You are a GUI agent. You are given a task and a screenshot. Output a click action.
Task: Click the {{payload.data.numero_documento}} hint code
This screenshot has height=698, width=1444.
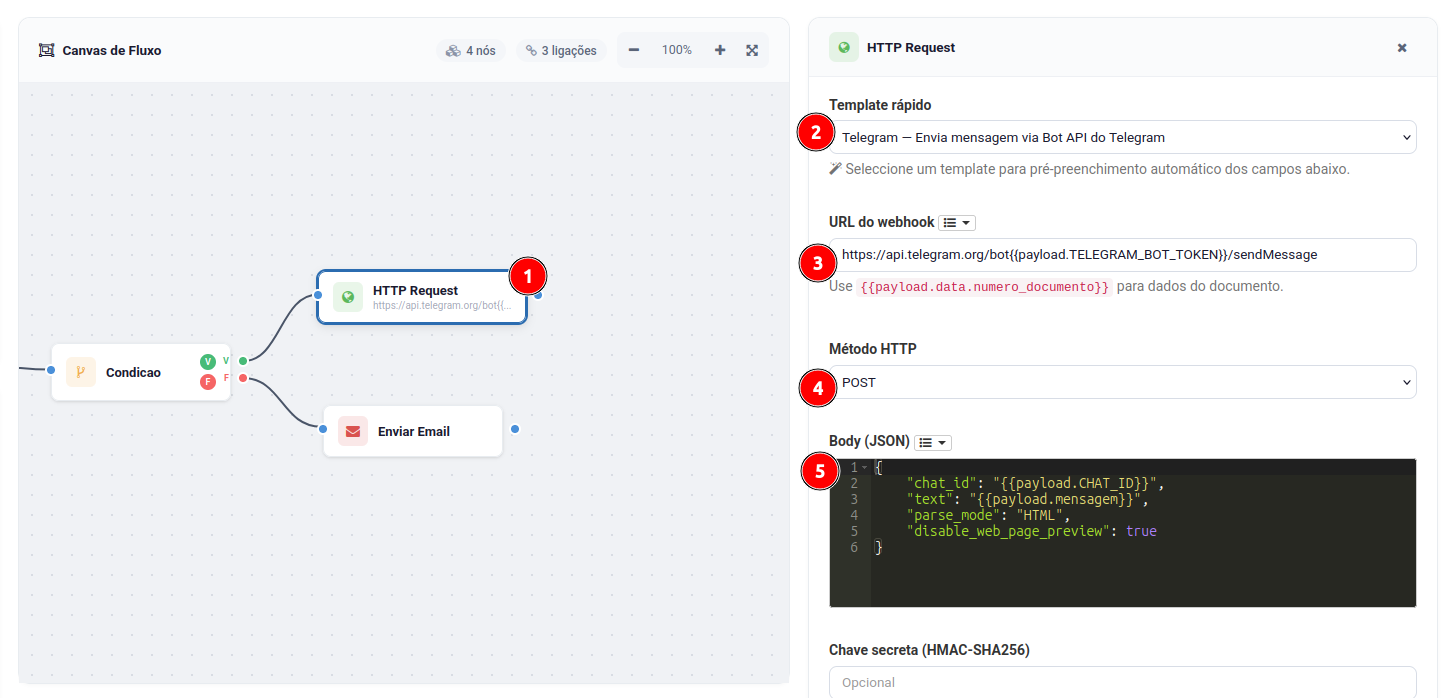(x=984, y=286)
